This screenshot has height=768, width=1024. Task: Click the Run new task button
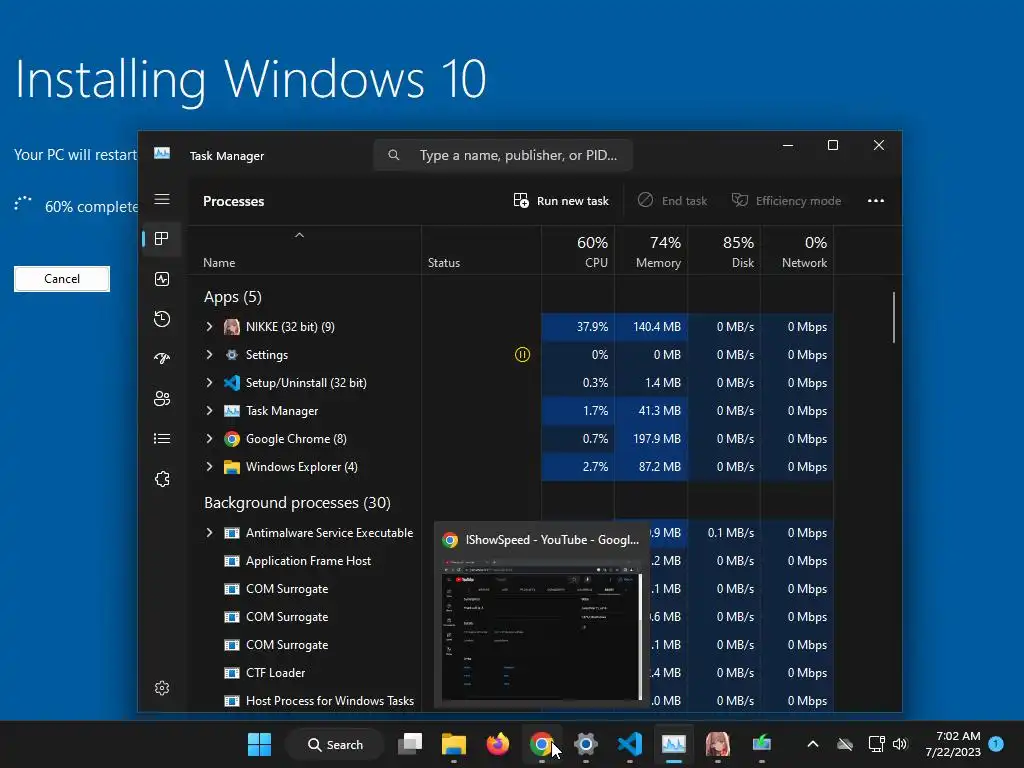(x=561, y=201)
